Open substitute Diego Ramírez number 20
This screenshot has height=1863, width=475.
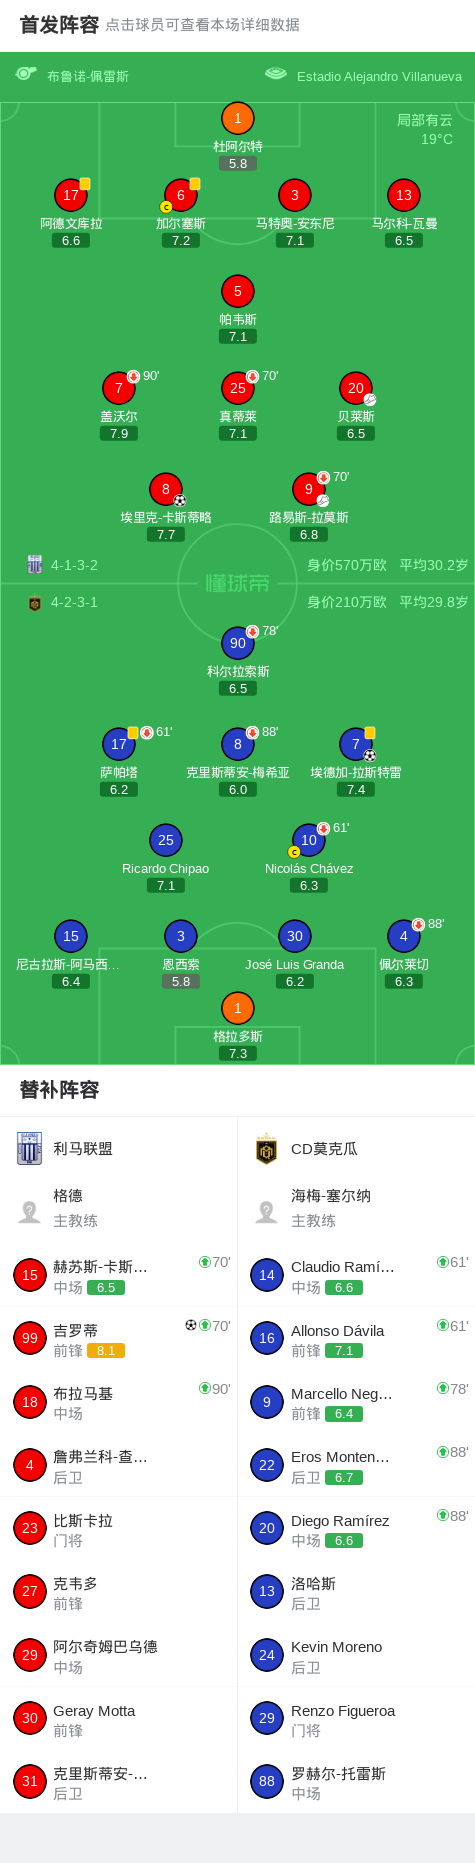(356, 1528)
